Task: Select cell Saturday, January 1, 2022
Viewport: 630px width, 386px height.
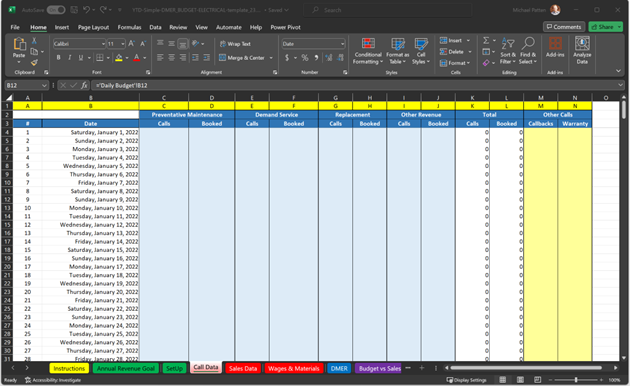Action: (x=91, y=132)
